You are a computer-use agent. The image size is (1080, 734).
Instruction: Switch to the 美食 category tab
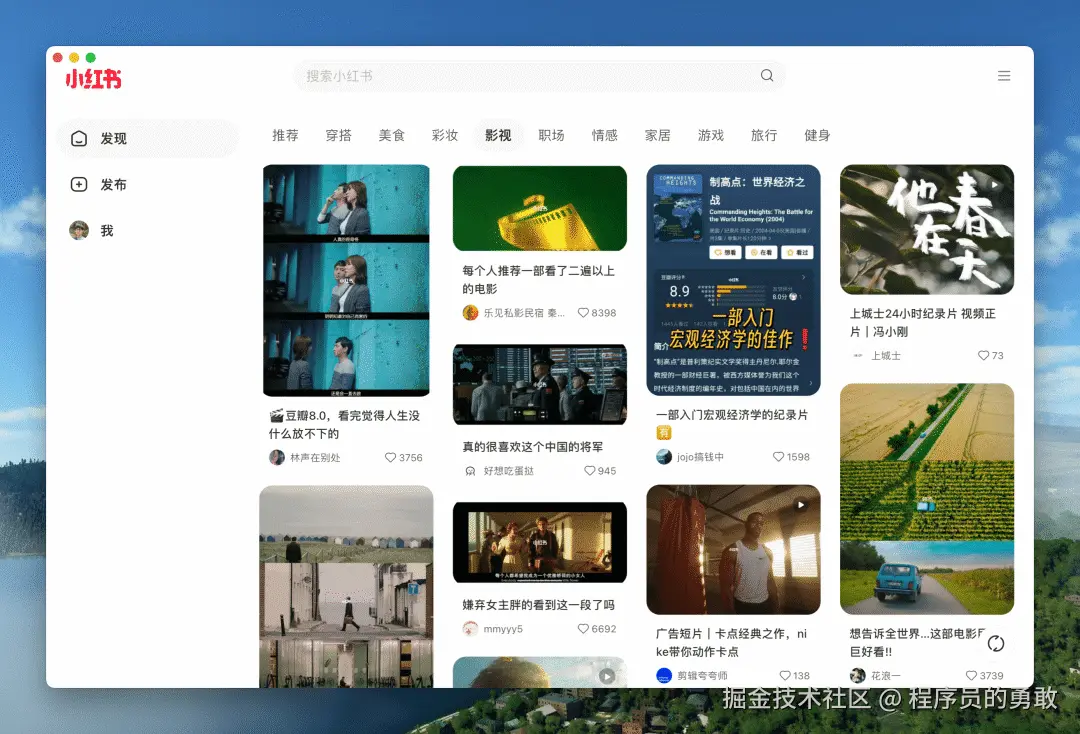[392, 135]
